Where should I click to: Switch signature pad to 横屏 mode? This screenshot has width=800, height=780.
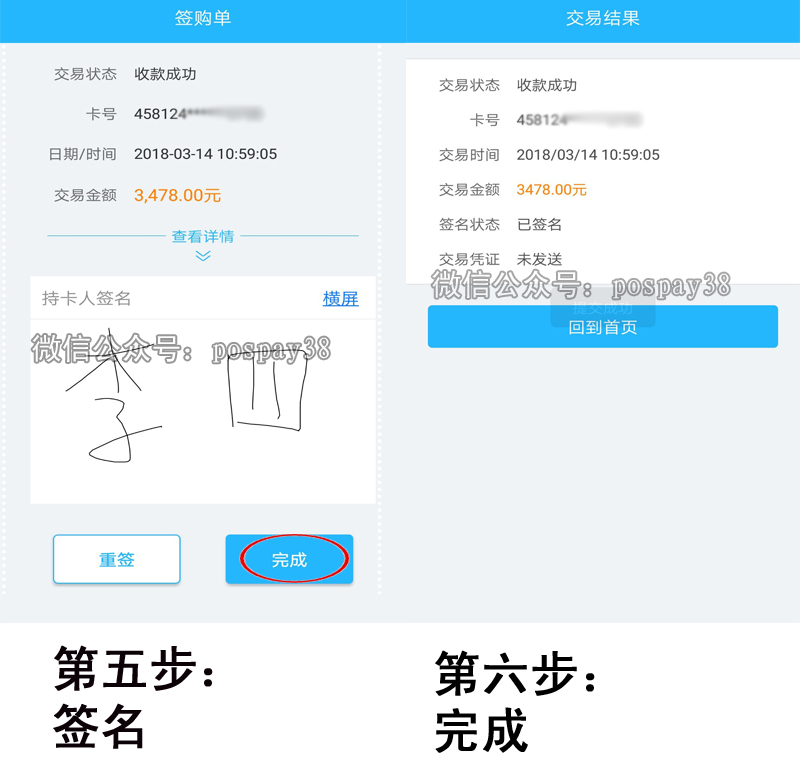pyautogui.click(x=340, y=299)
